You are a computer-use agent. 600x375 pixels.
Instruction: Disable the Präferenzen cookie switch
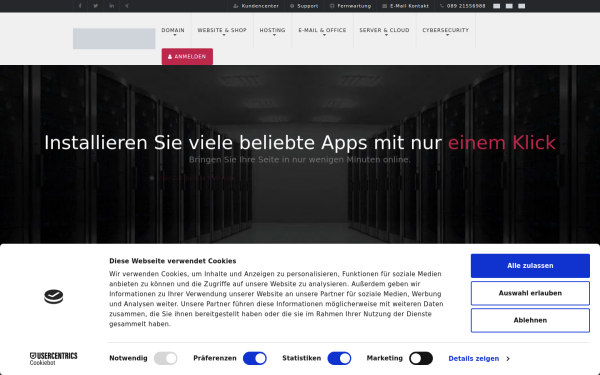(x=255, y=359)
